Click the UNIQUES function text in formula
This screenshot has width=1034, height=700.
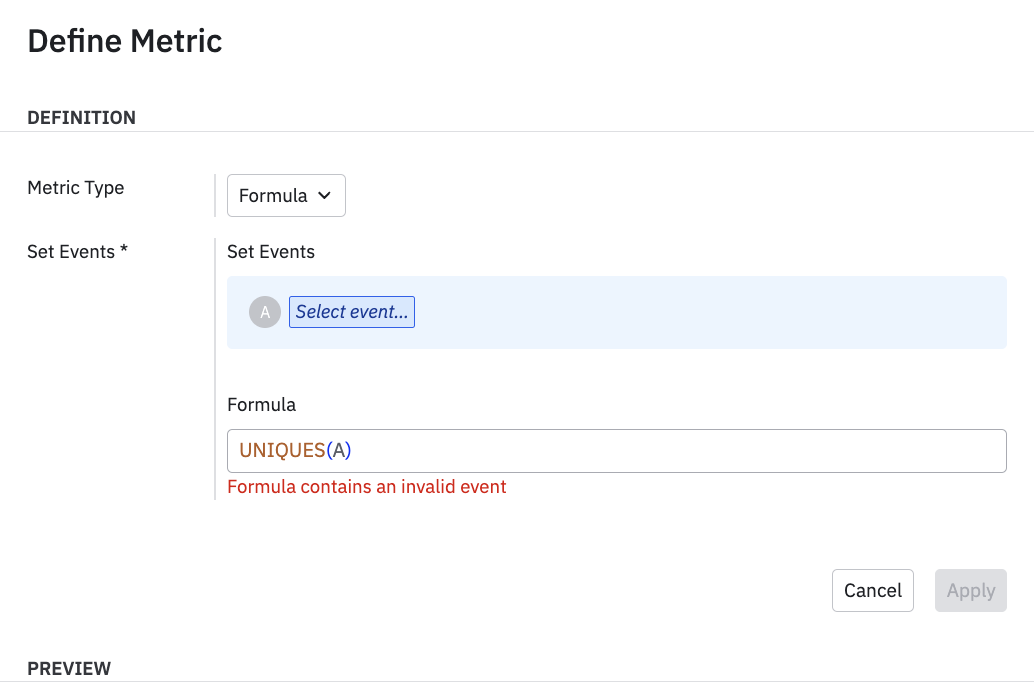(x=282, y=451)
